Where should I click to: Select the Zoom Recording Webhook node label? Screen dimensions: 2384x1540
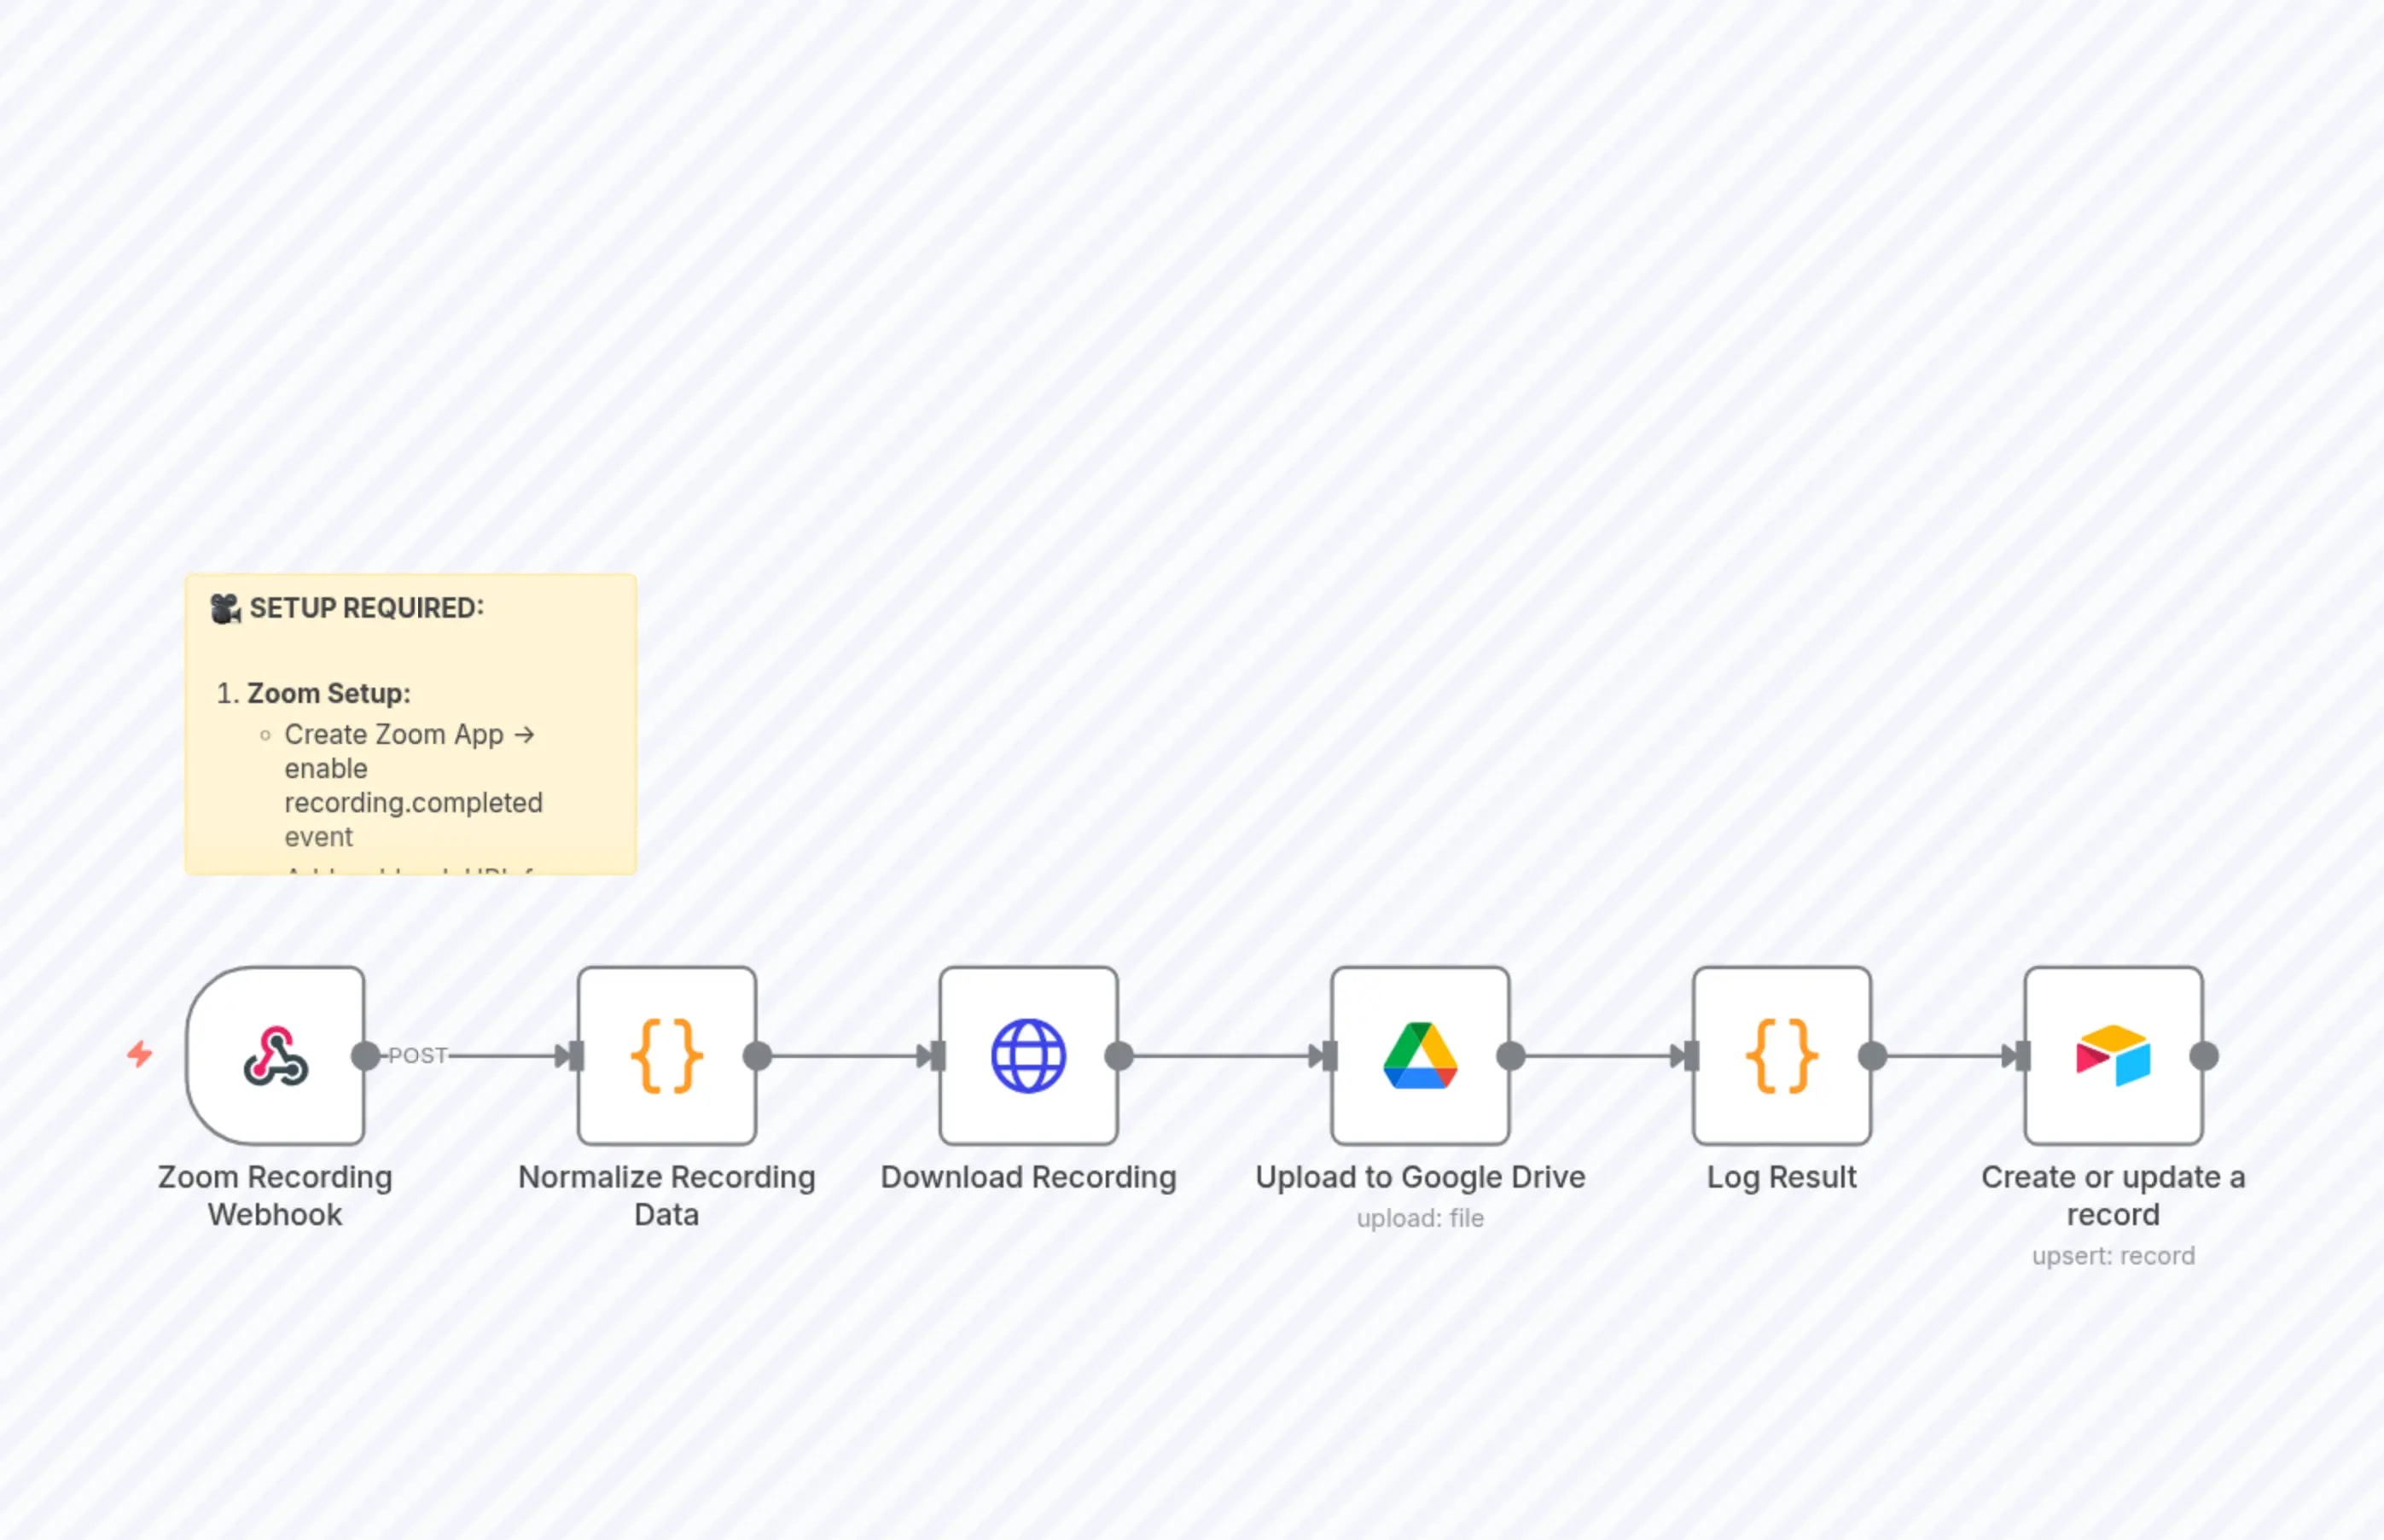pos(274,1196)
